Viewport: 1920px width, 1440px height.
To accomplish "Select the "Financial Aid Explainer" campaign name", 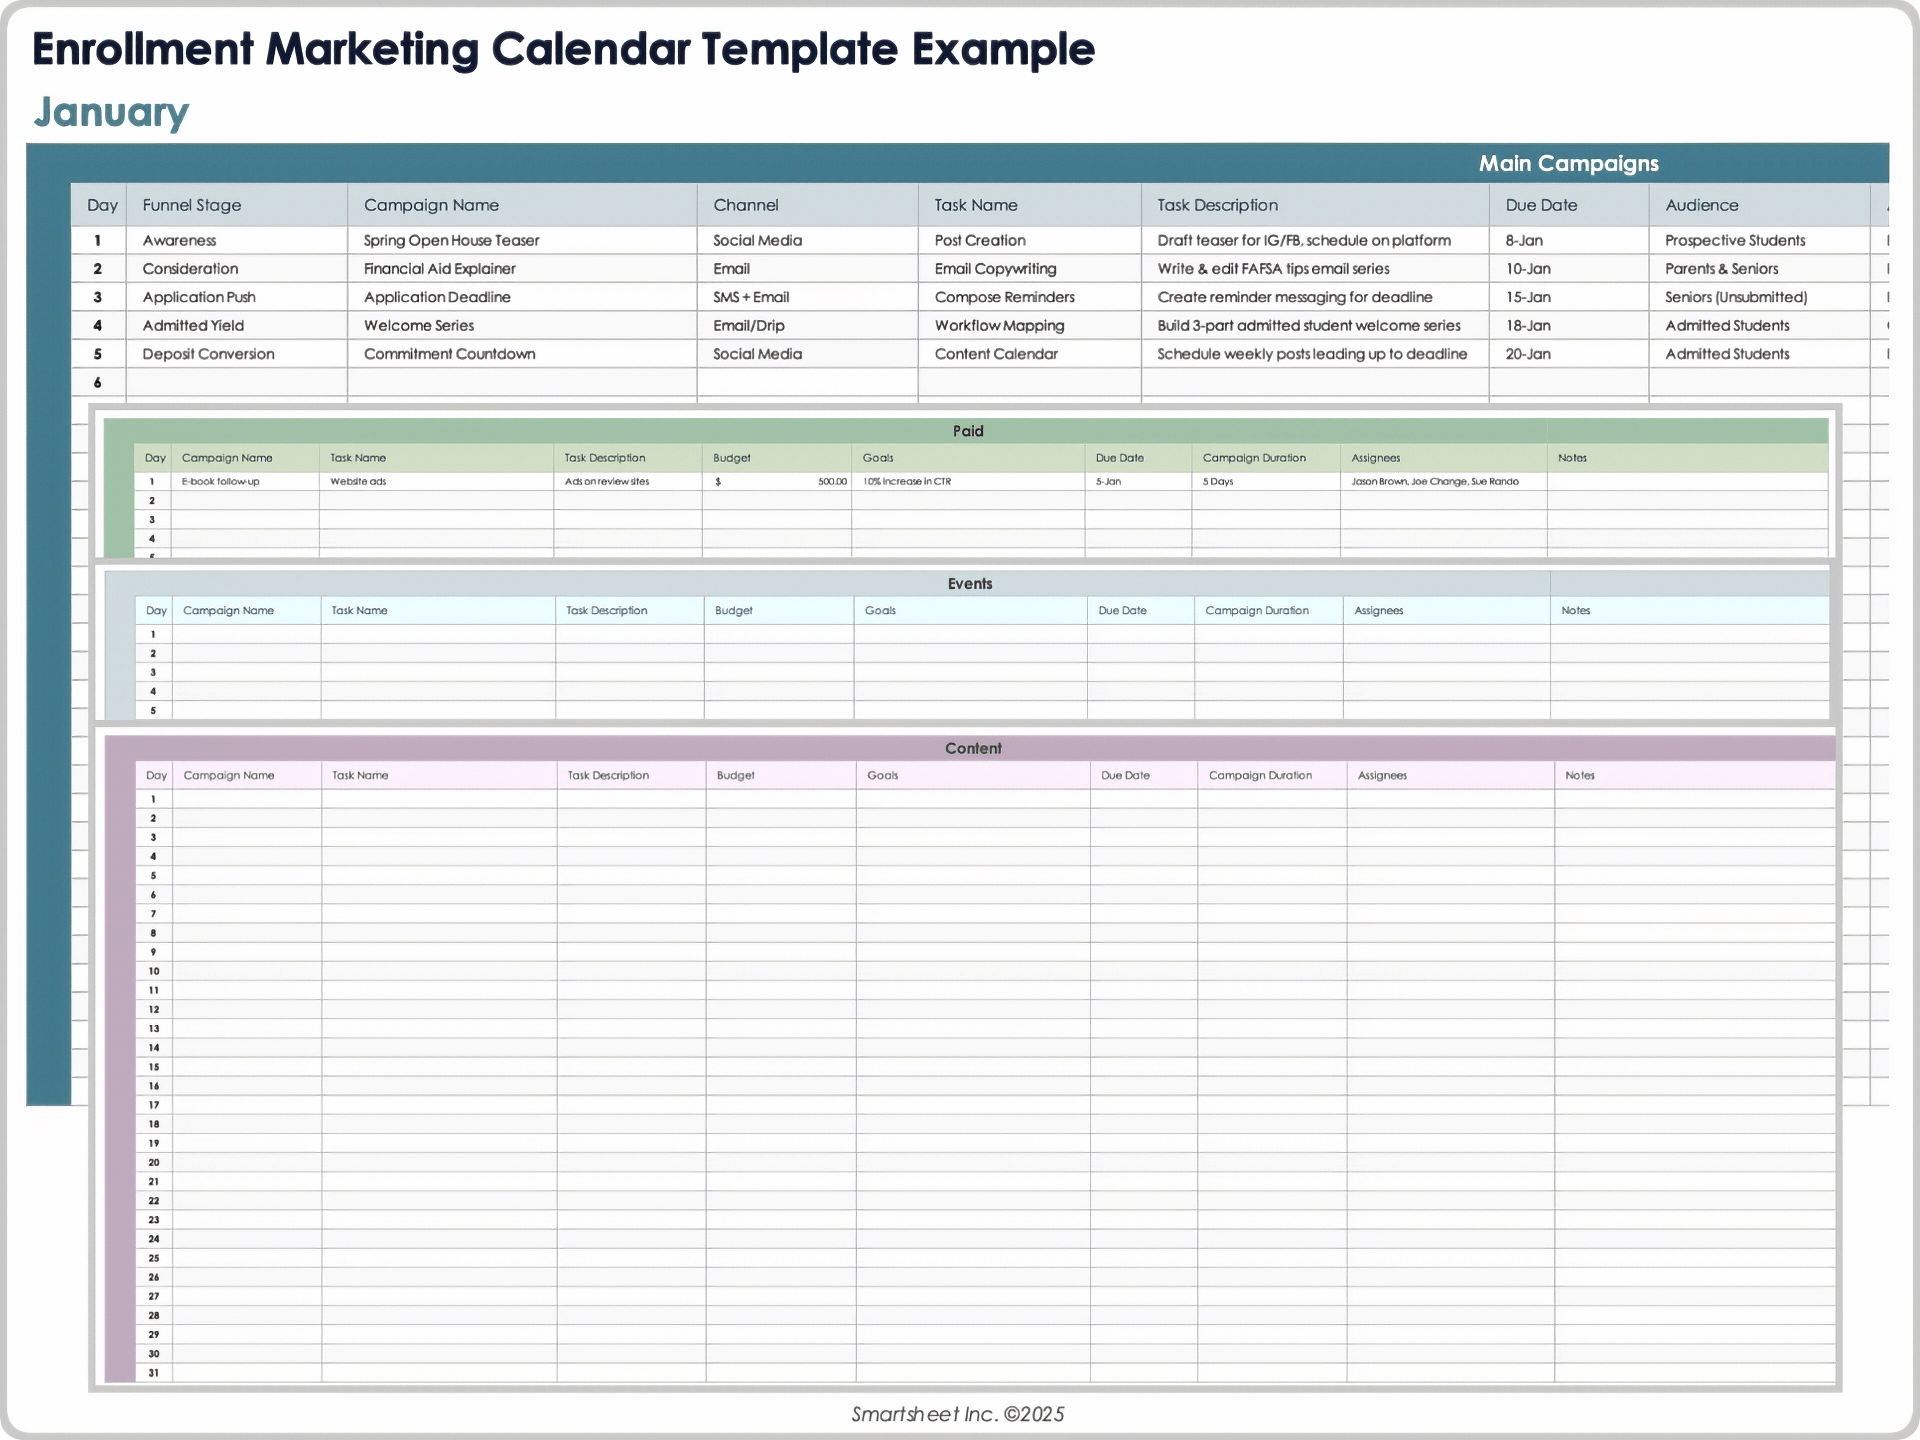I will click(438, 268).
